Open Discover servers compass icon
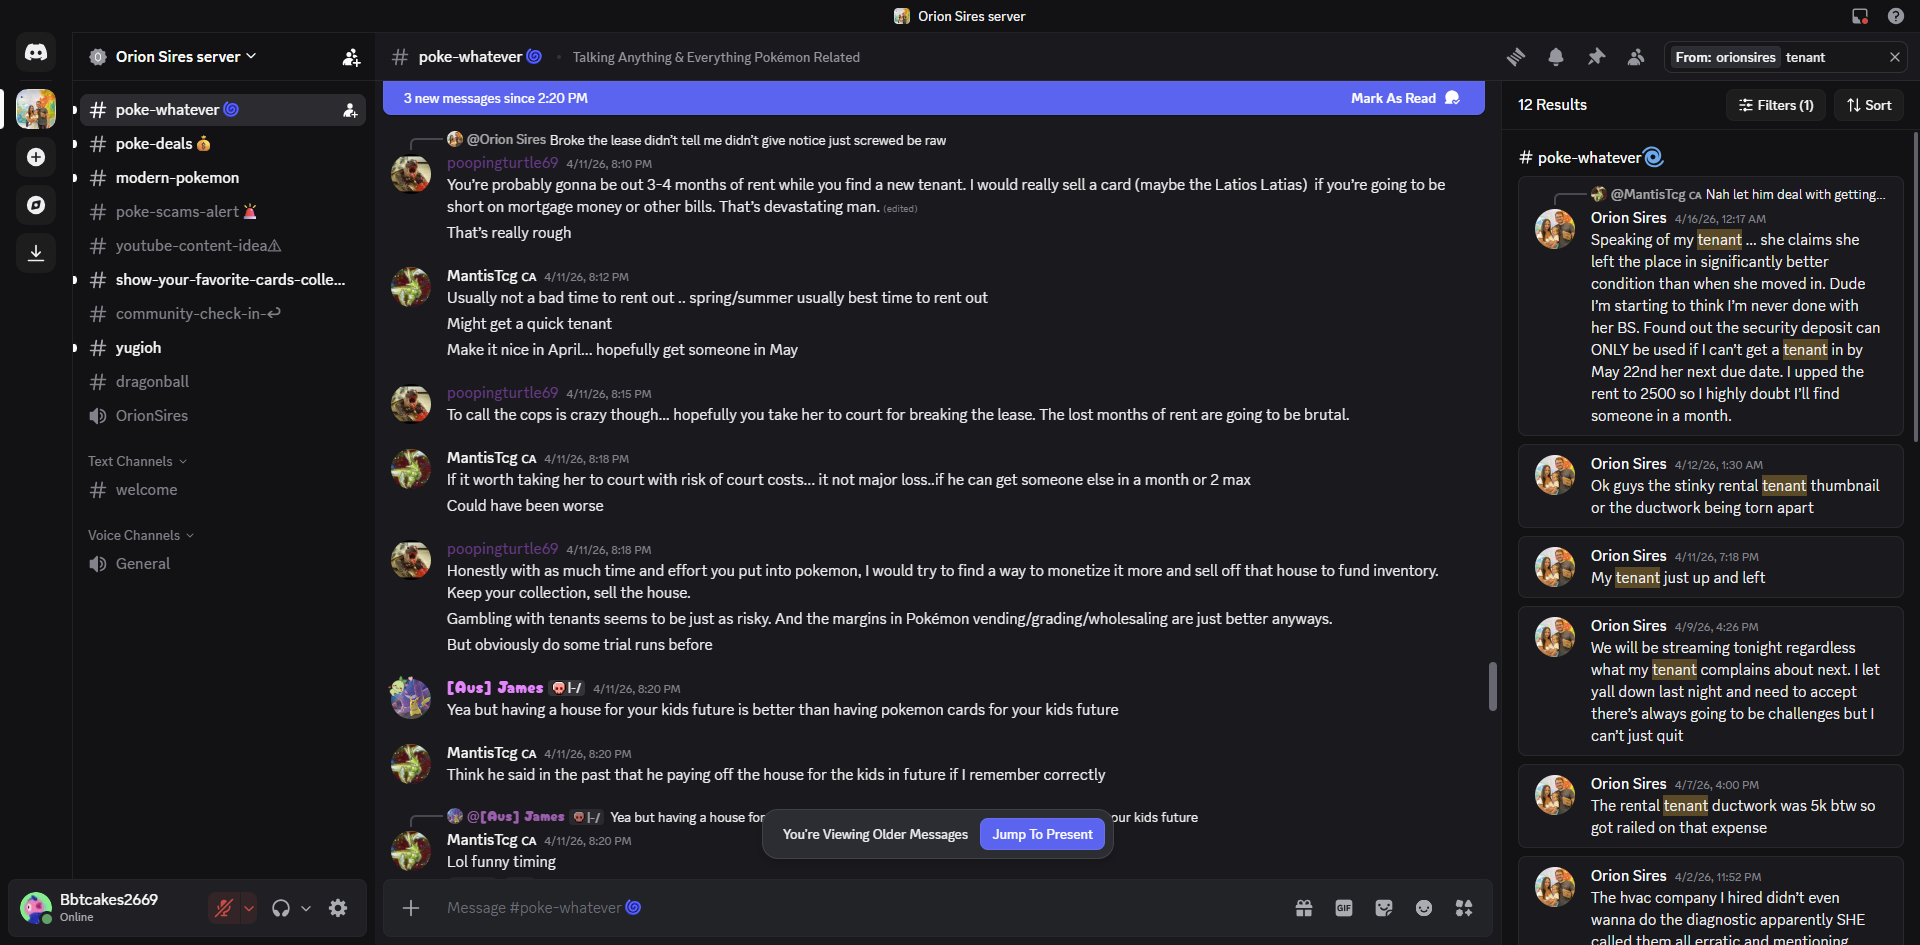The height and width of the screenshot is (945, 1920). tap(36, 205)
